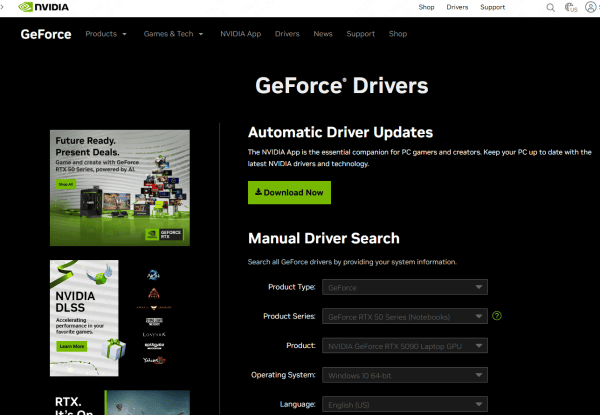The width and height of the screenshot is (600, 415).
Task: Click the Future Ready Present Deals banner
Action: point(120,188)
